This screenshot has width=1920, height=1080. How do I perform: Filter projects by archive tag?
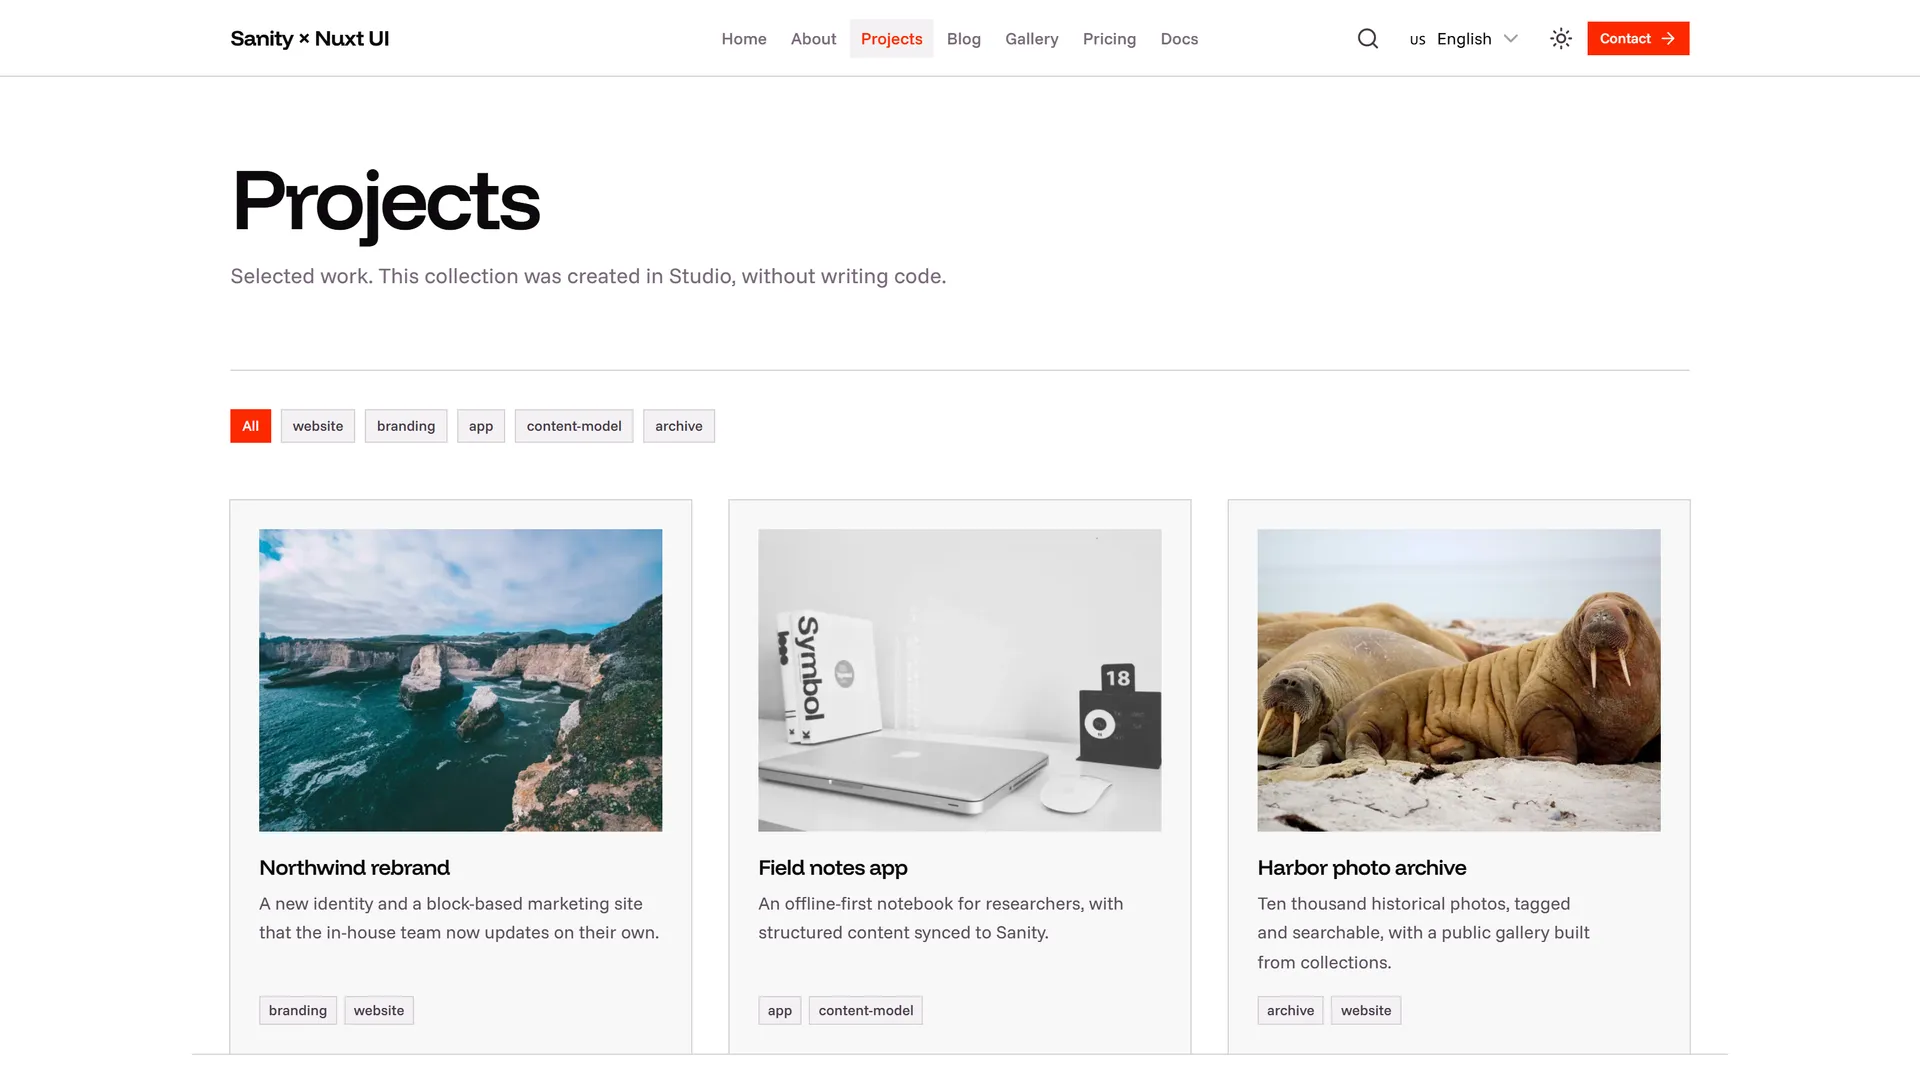point(679,426)
